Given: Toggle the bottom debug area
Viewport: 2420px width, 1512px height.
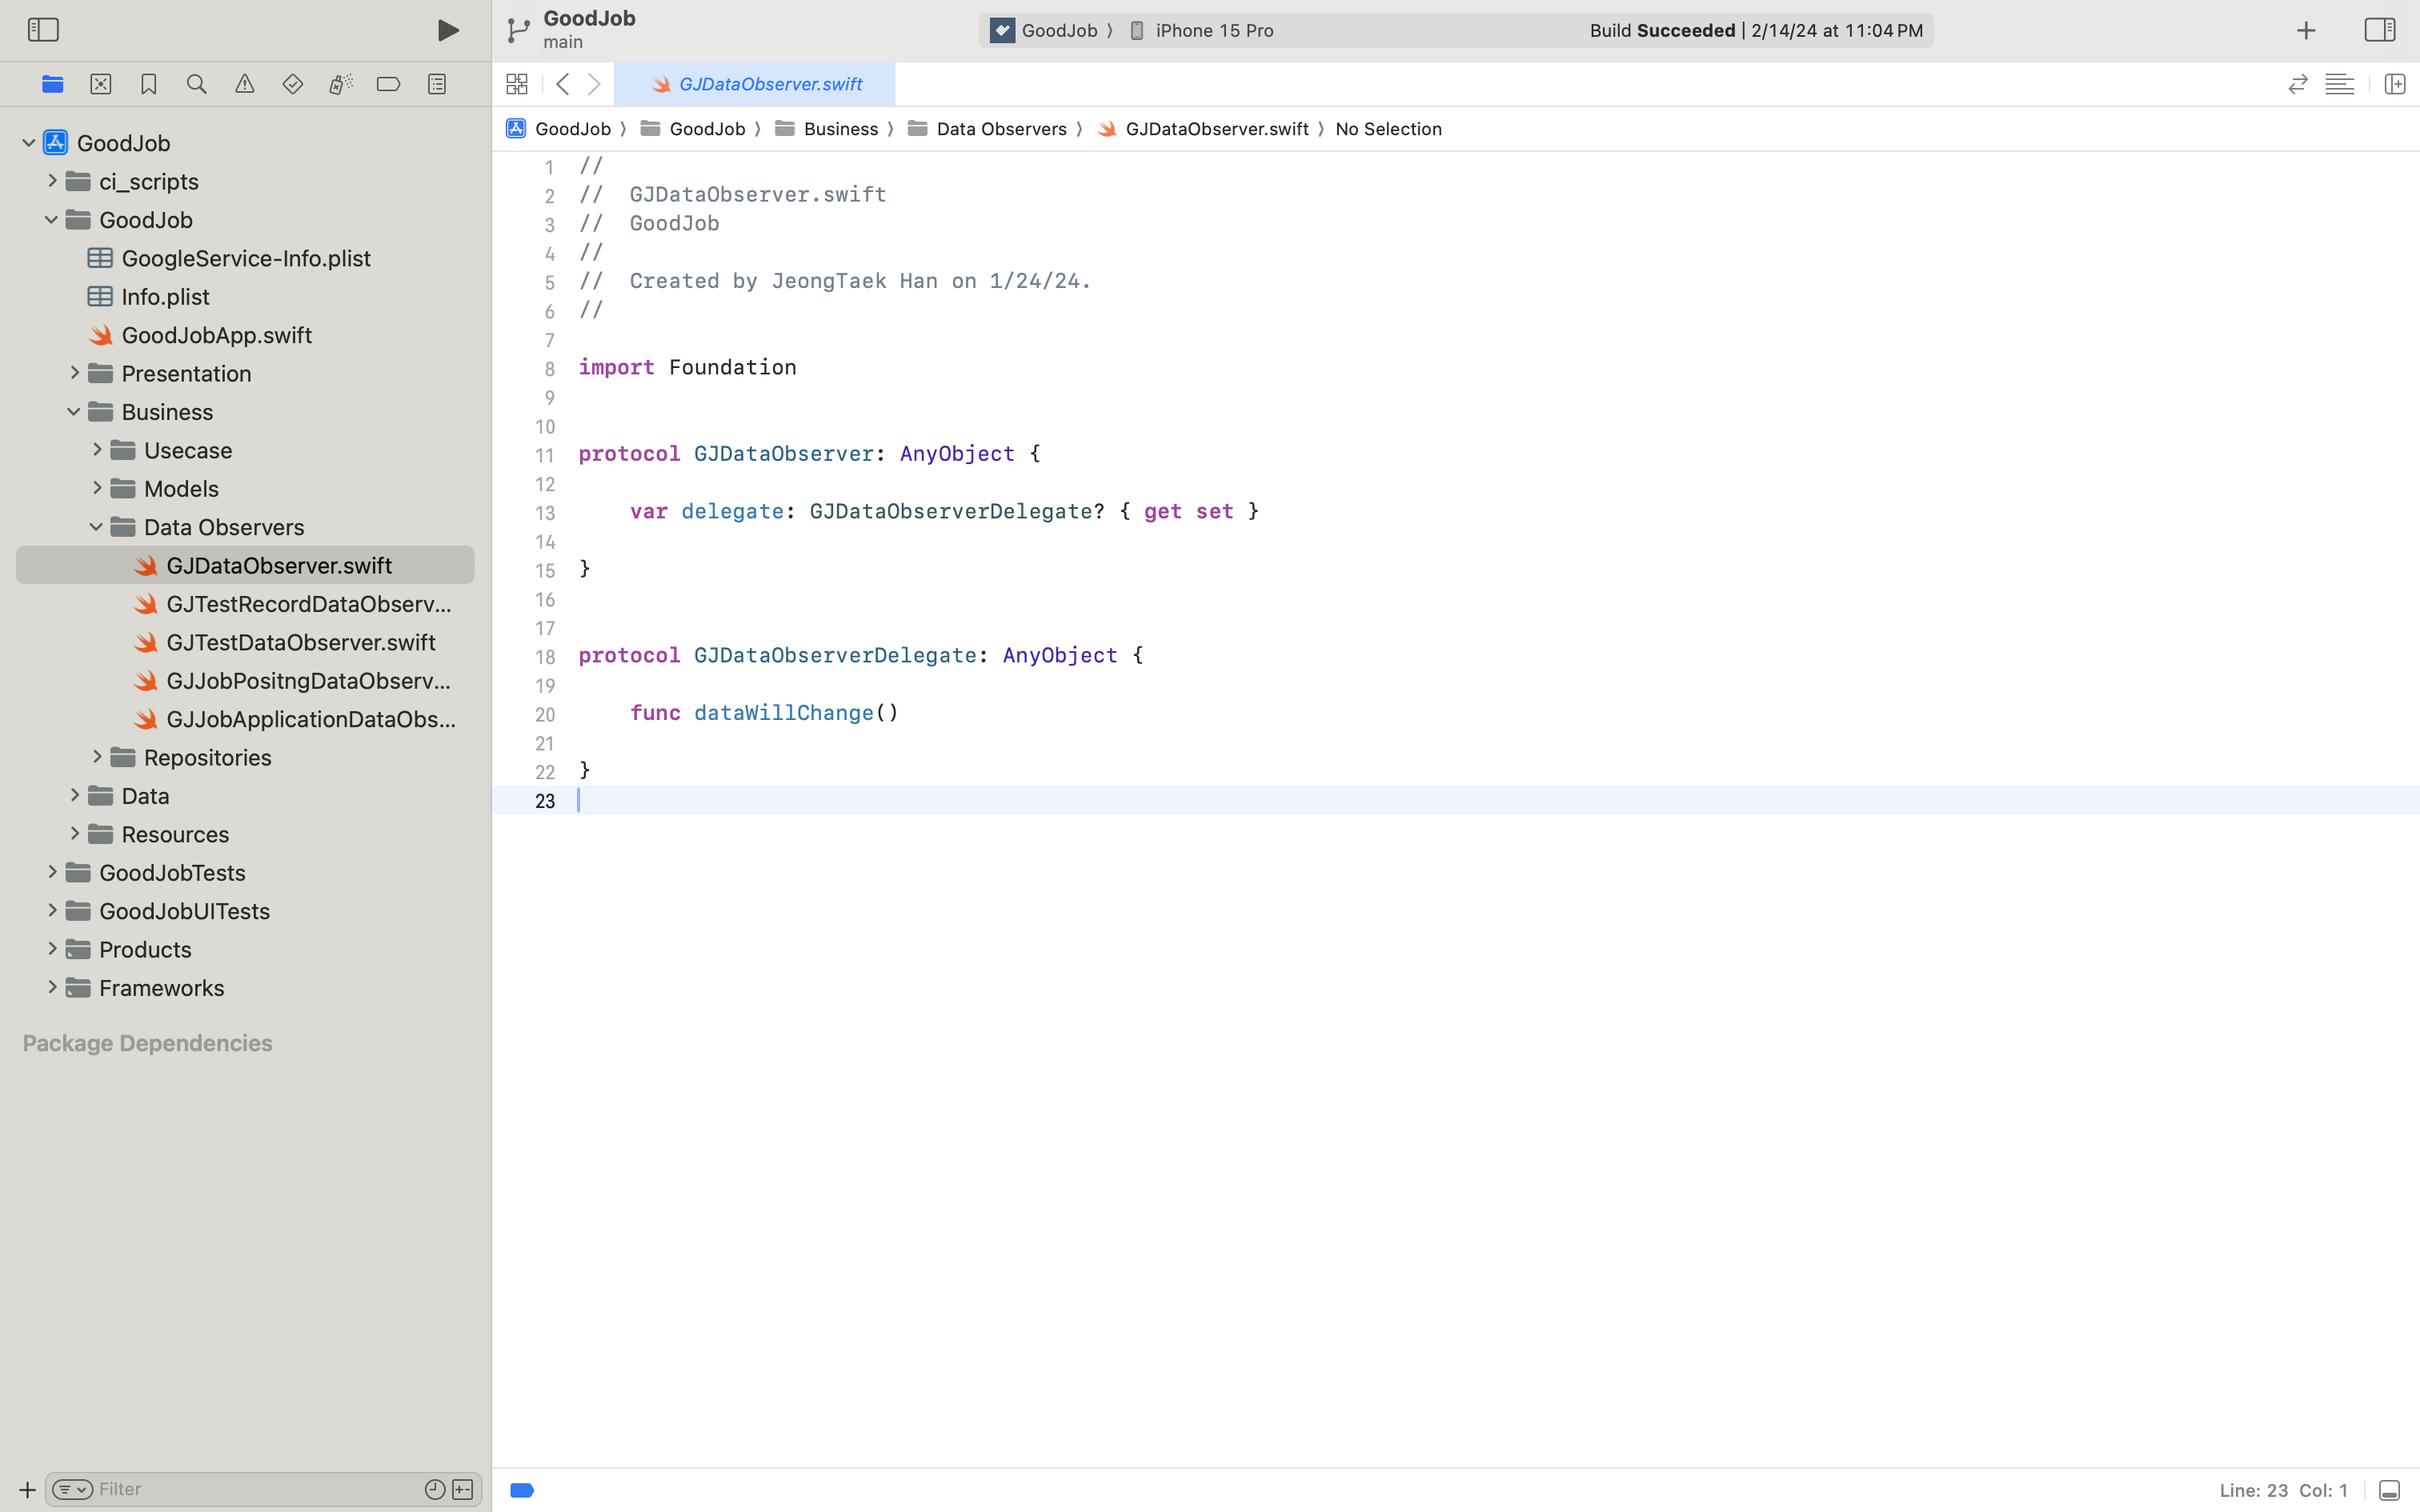Looking at the screenshot, I should click(x=2389, y=1490).
